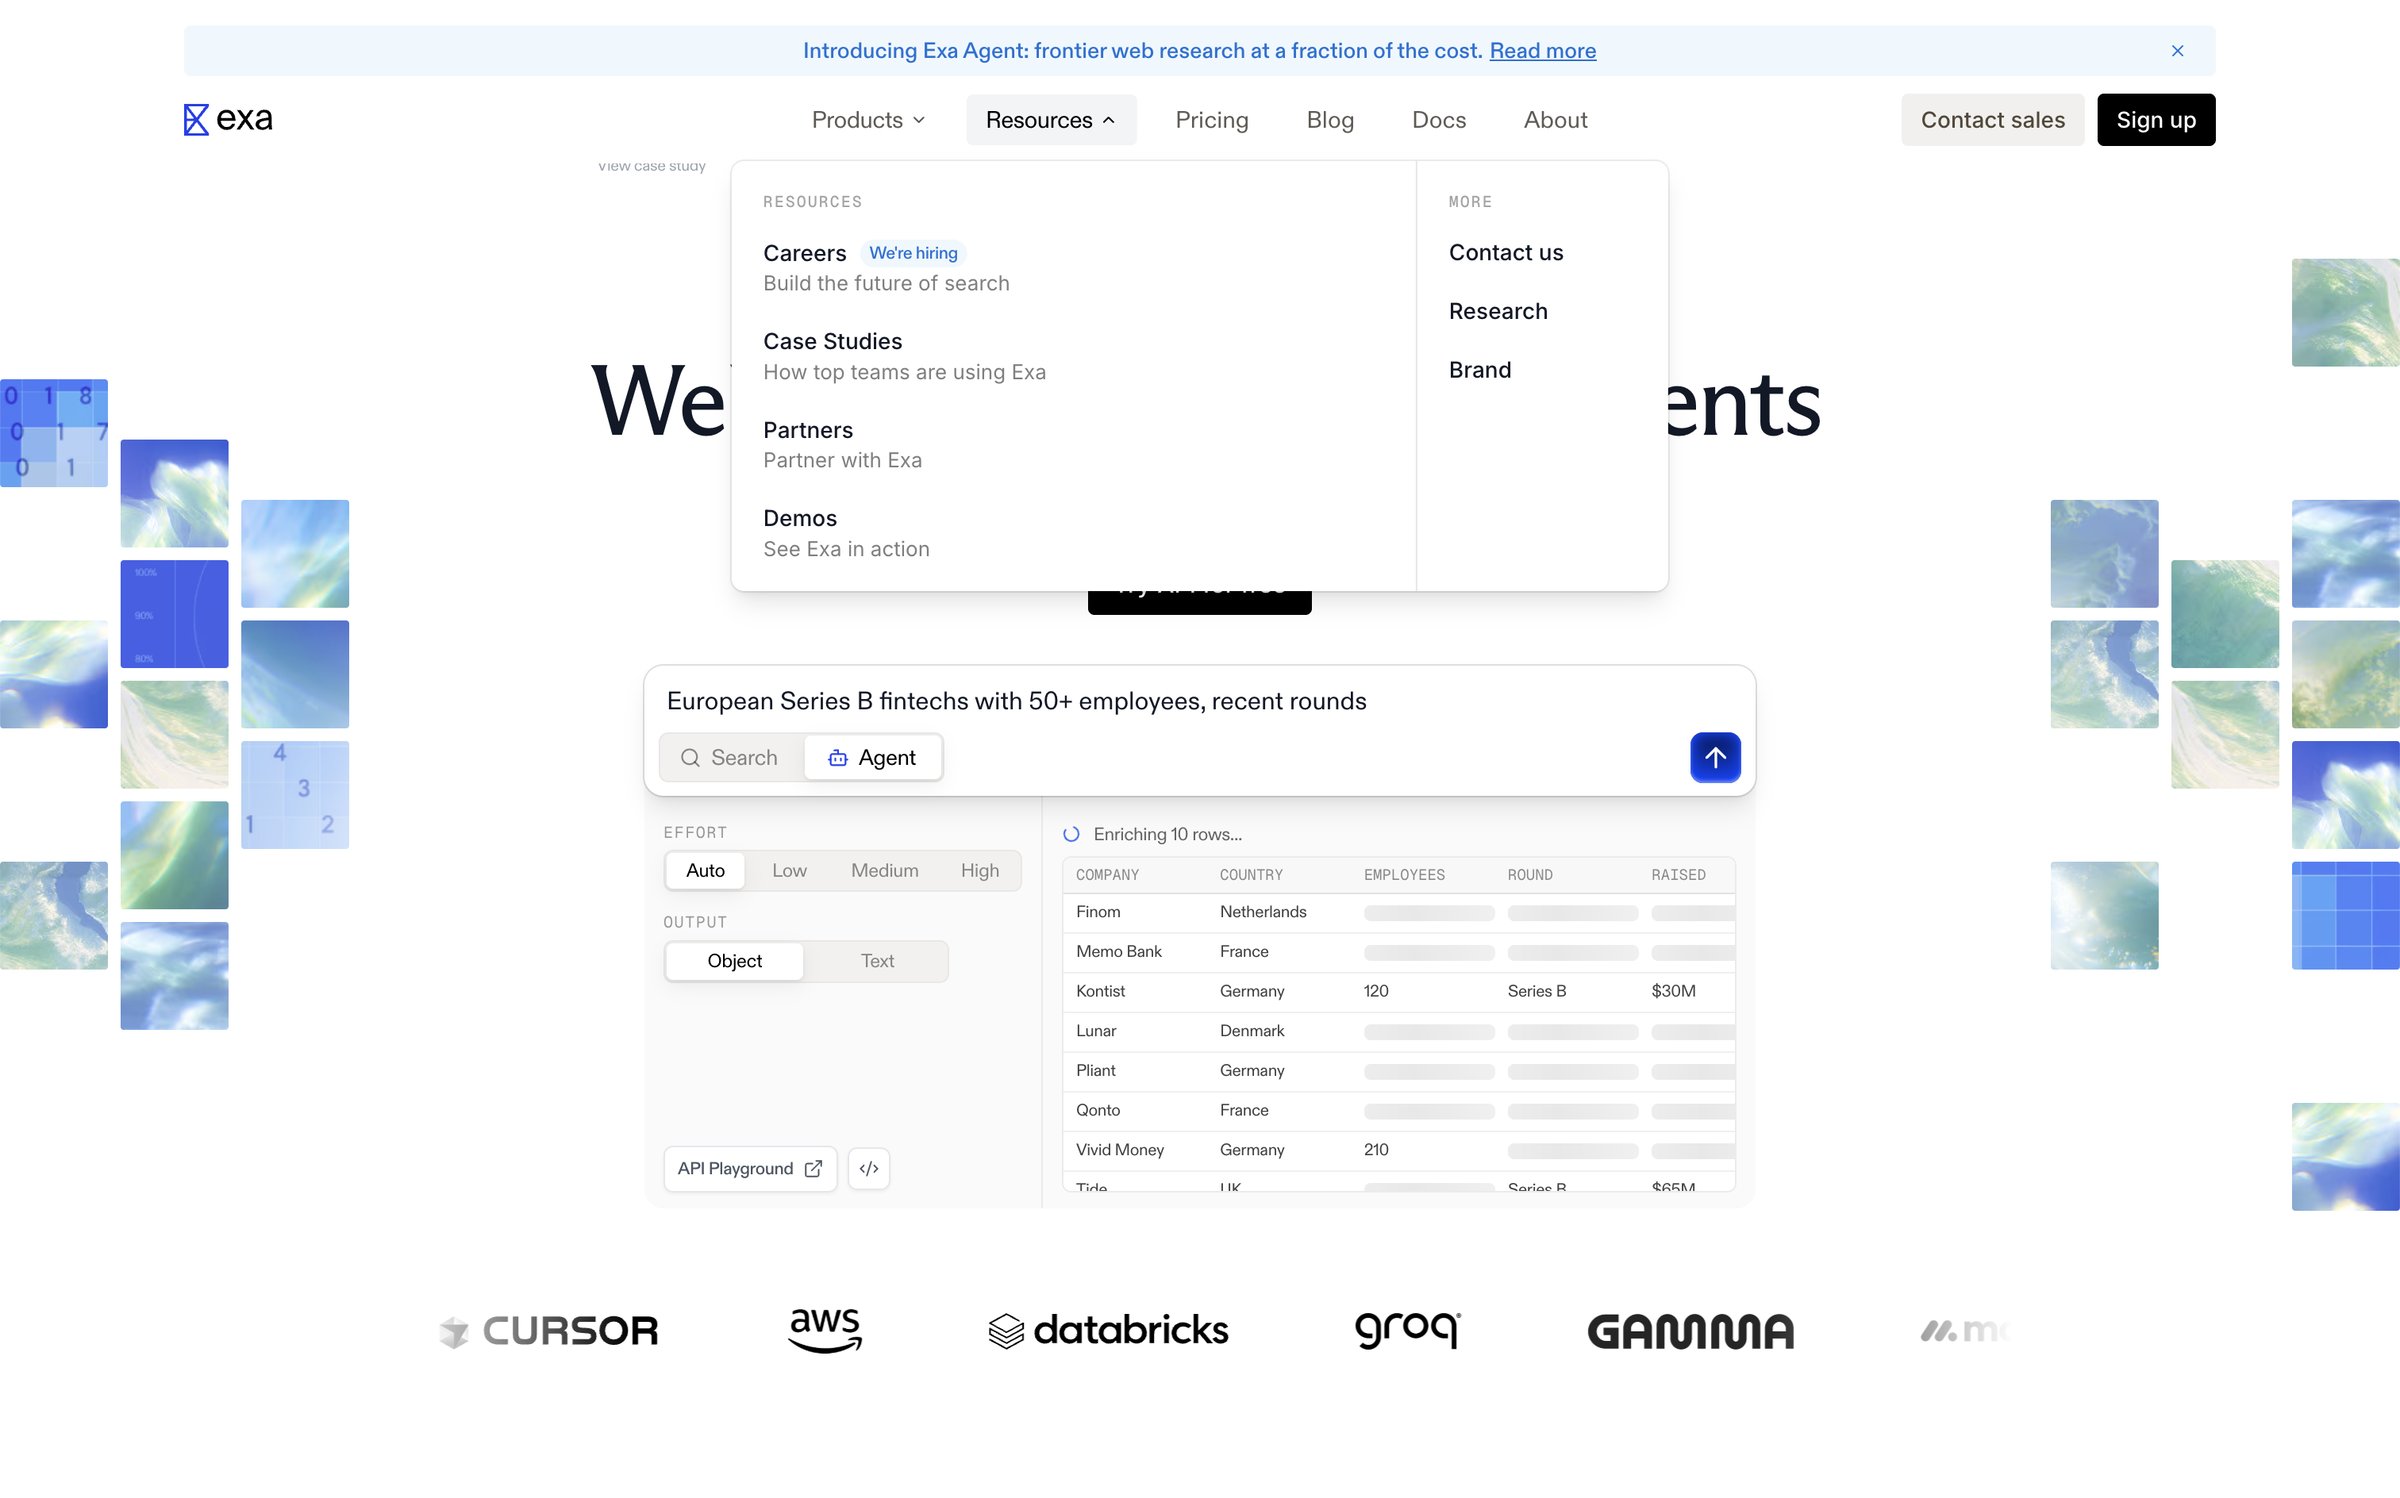Screen dimensions: 2400x1498
Task: Click the Vivid Money company cell
Action: [1119, 1150]
